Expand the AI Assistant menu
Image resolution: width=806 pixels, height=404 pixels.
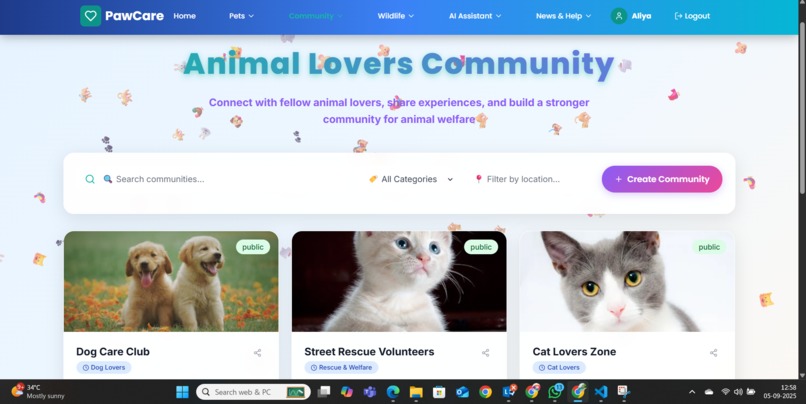[475, 16]
